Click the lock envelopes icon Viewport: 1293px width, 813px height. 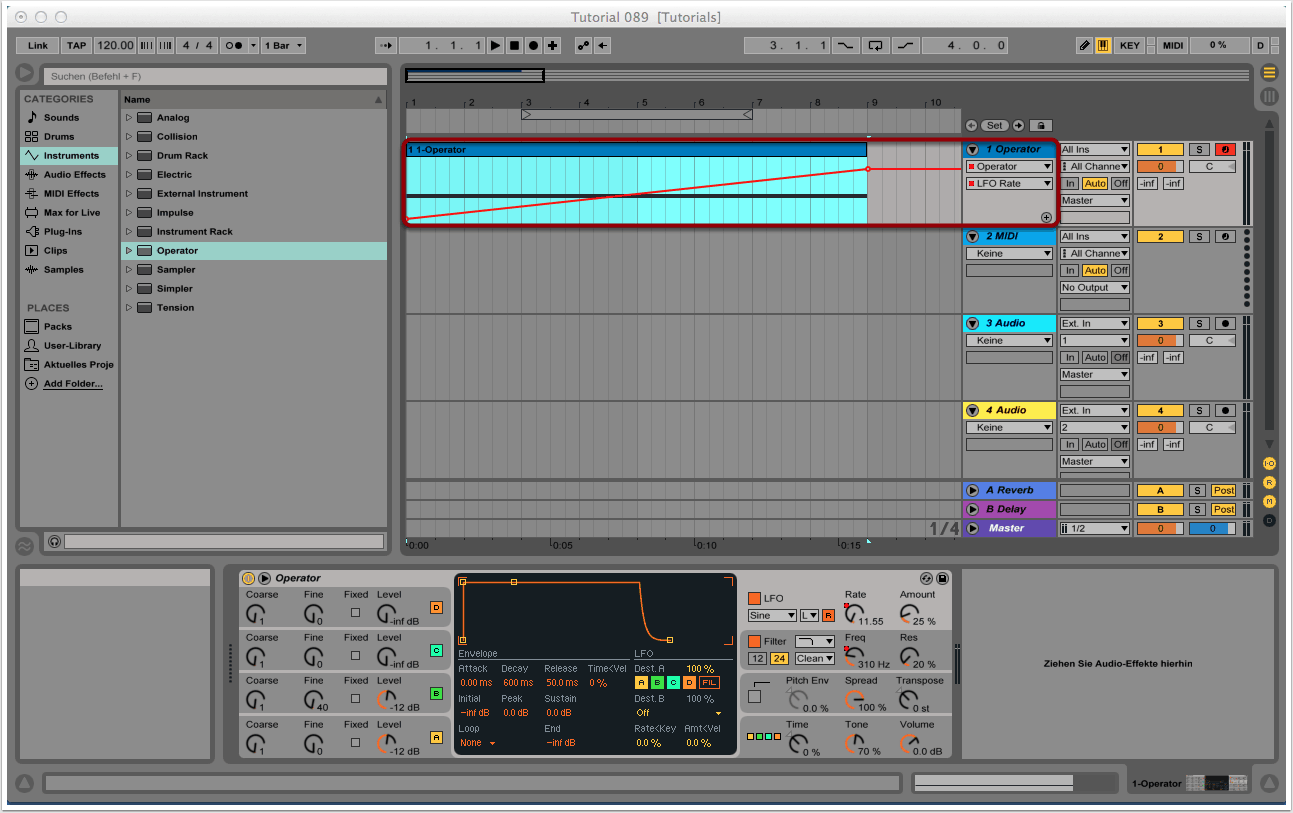click(1040, 126)
